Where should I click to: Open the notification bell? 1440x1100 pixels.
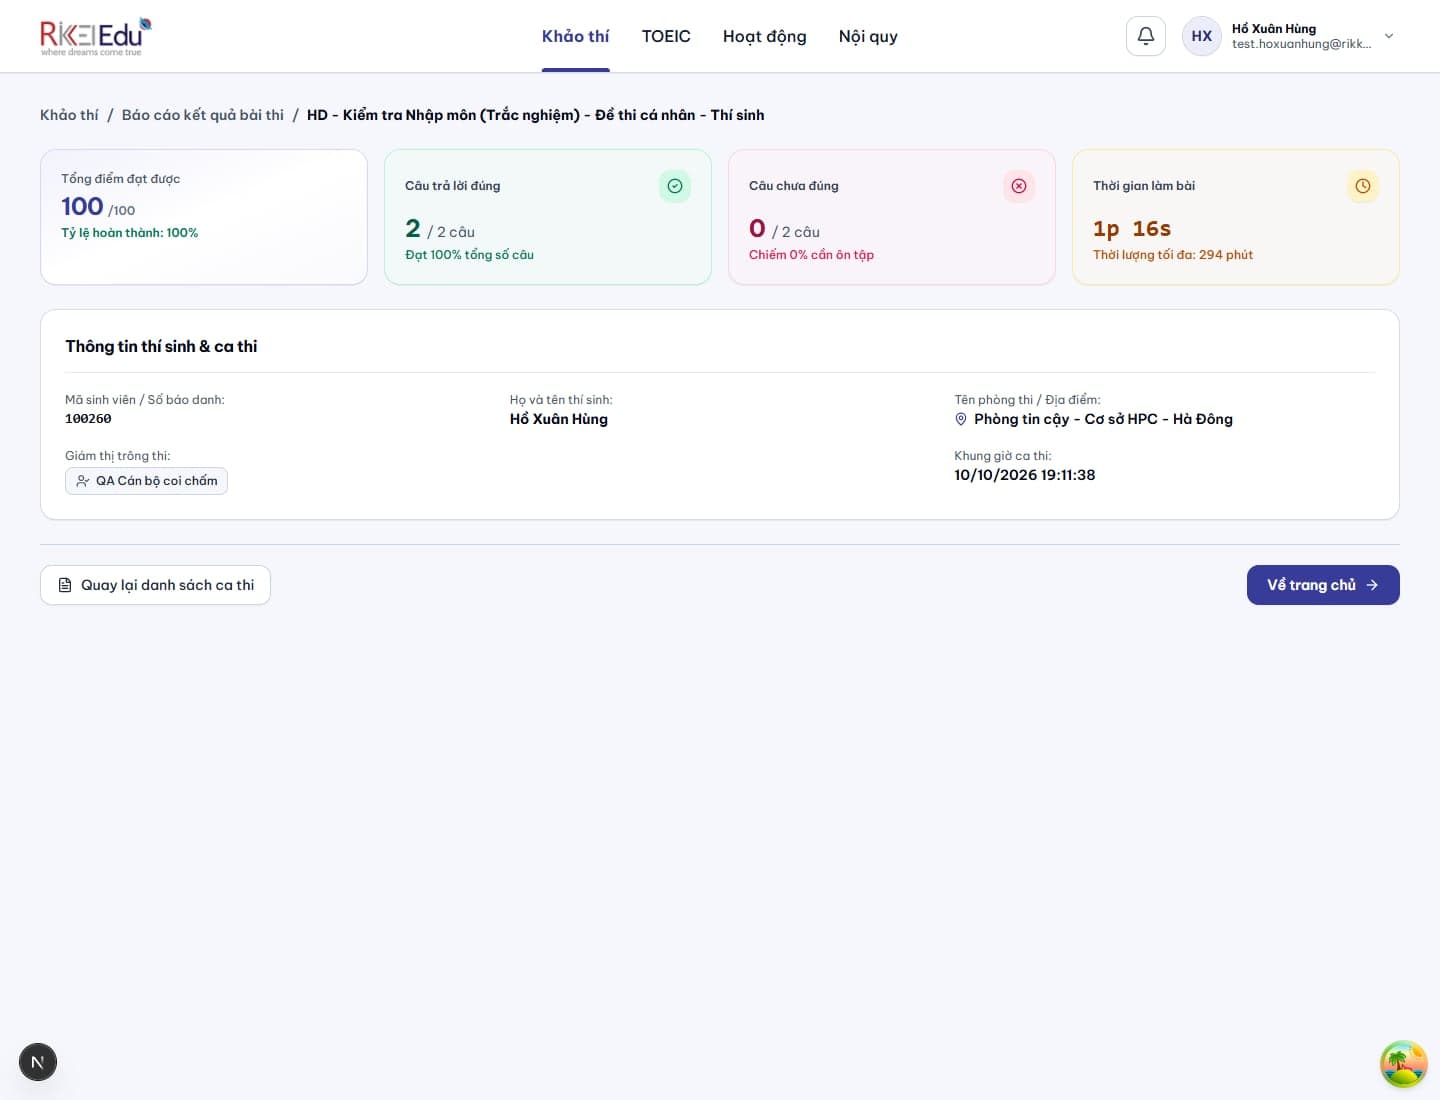click(x=1146, y=36)
